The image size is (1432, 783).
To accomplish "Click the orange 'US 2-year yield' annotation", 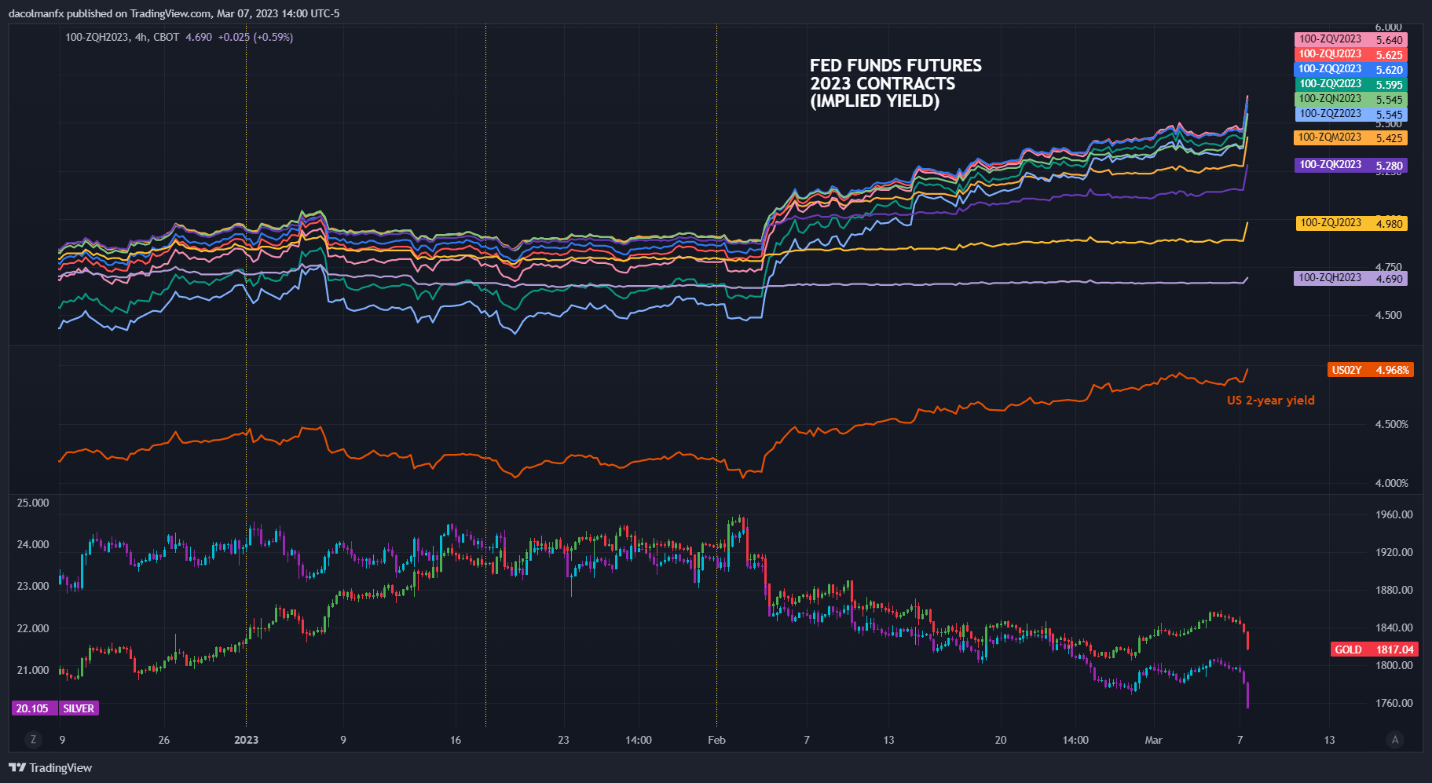I will (1270, 400).
